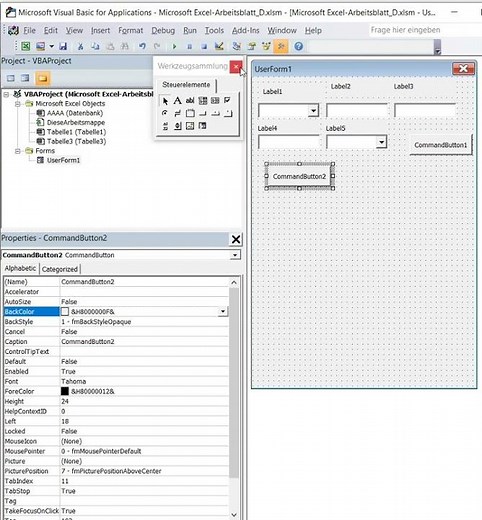Click the Break pause icon in toolbar
Image resolution: width=482 pixels, height=520 pixels.
coord(189,46)
